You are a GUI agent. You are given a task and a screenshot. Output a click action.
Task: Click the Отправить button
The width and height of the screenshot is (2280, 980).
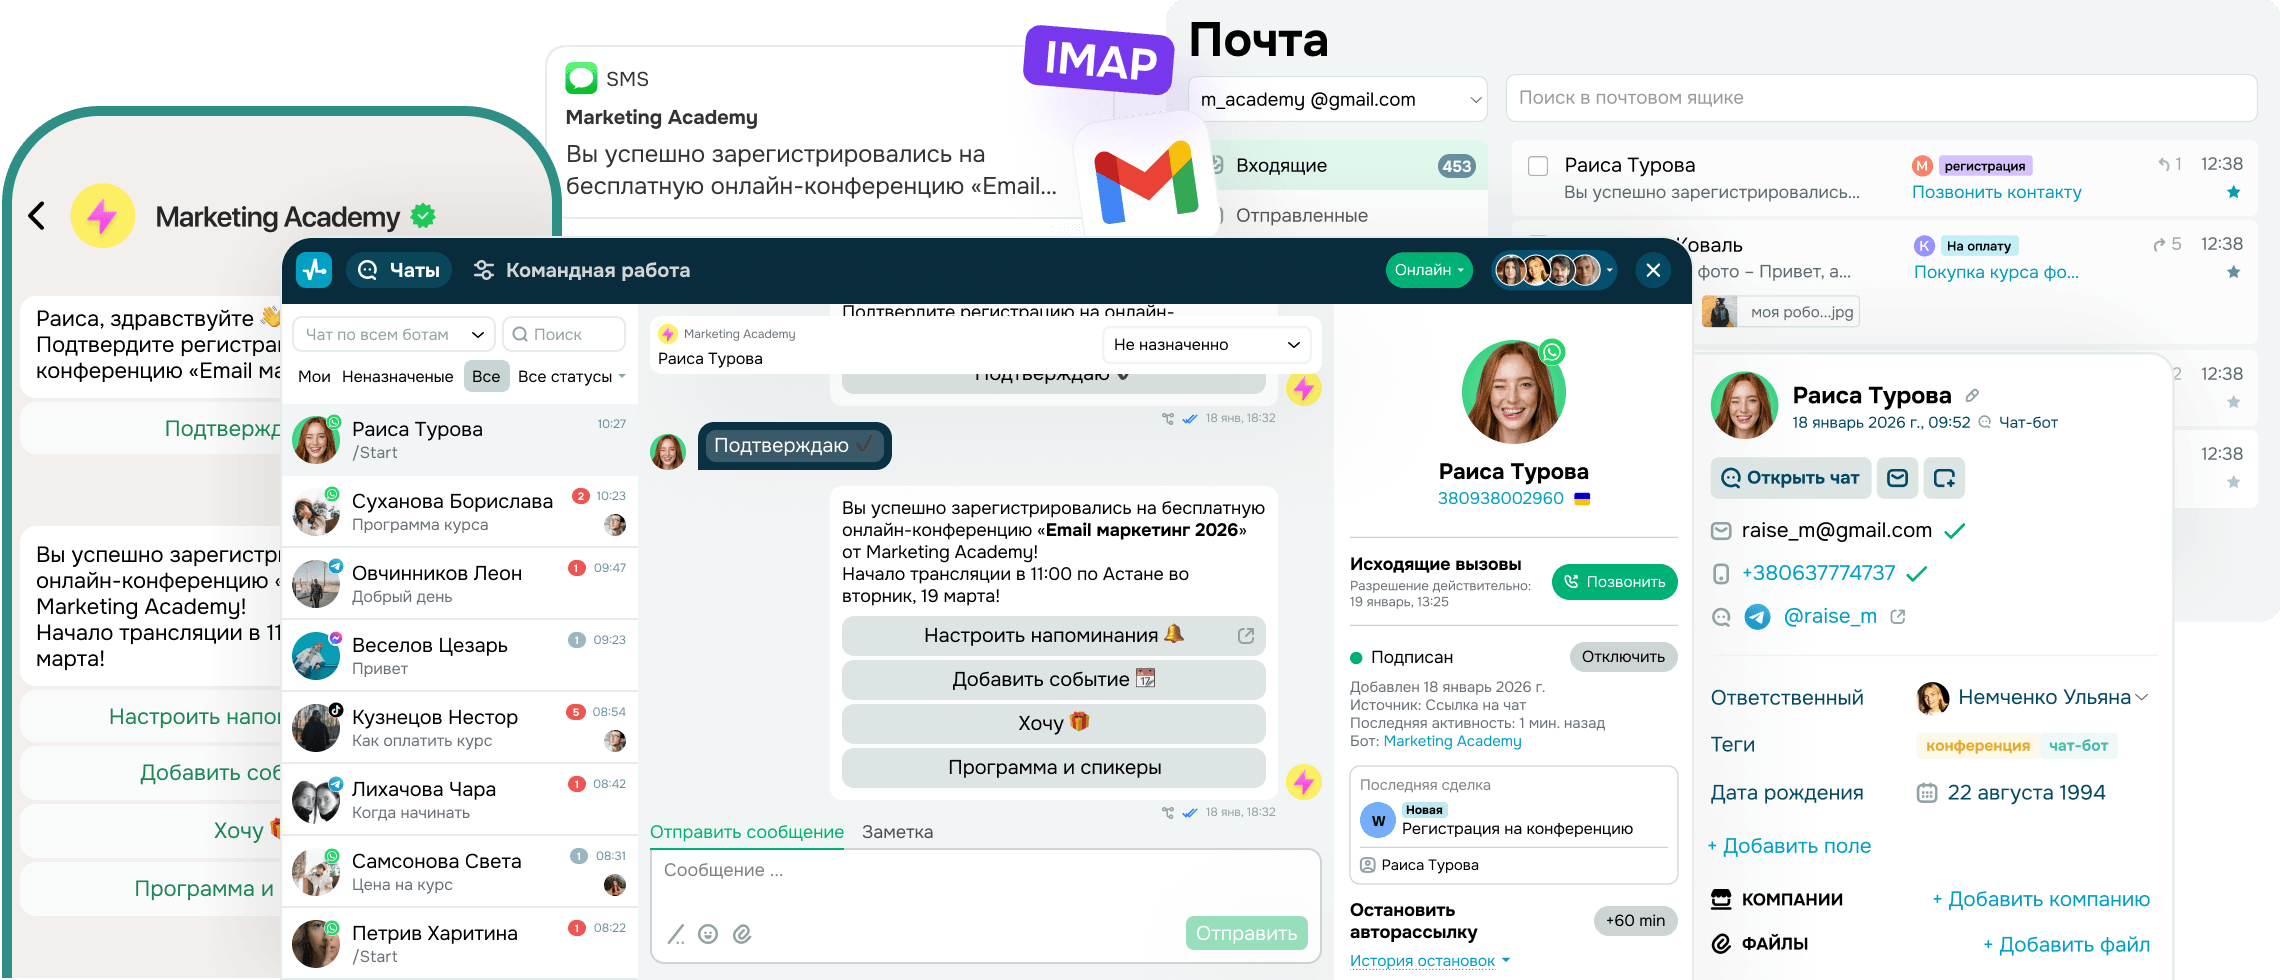[x=1246, y=933]
